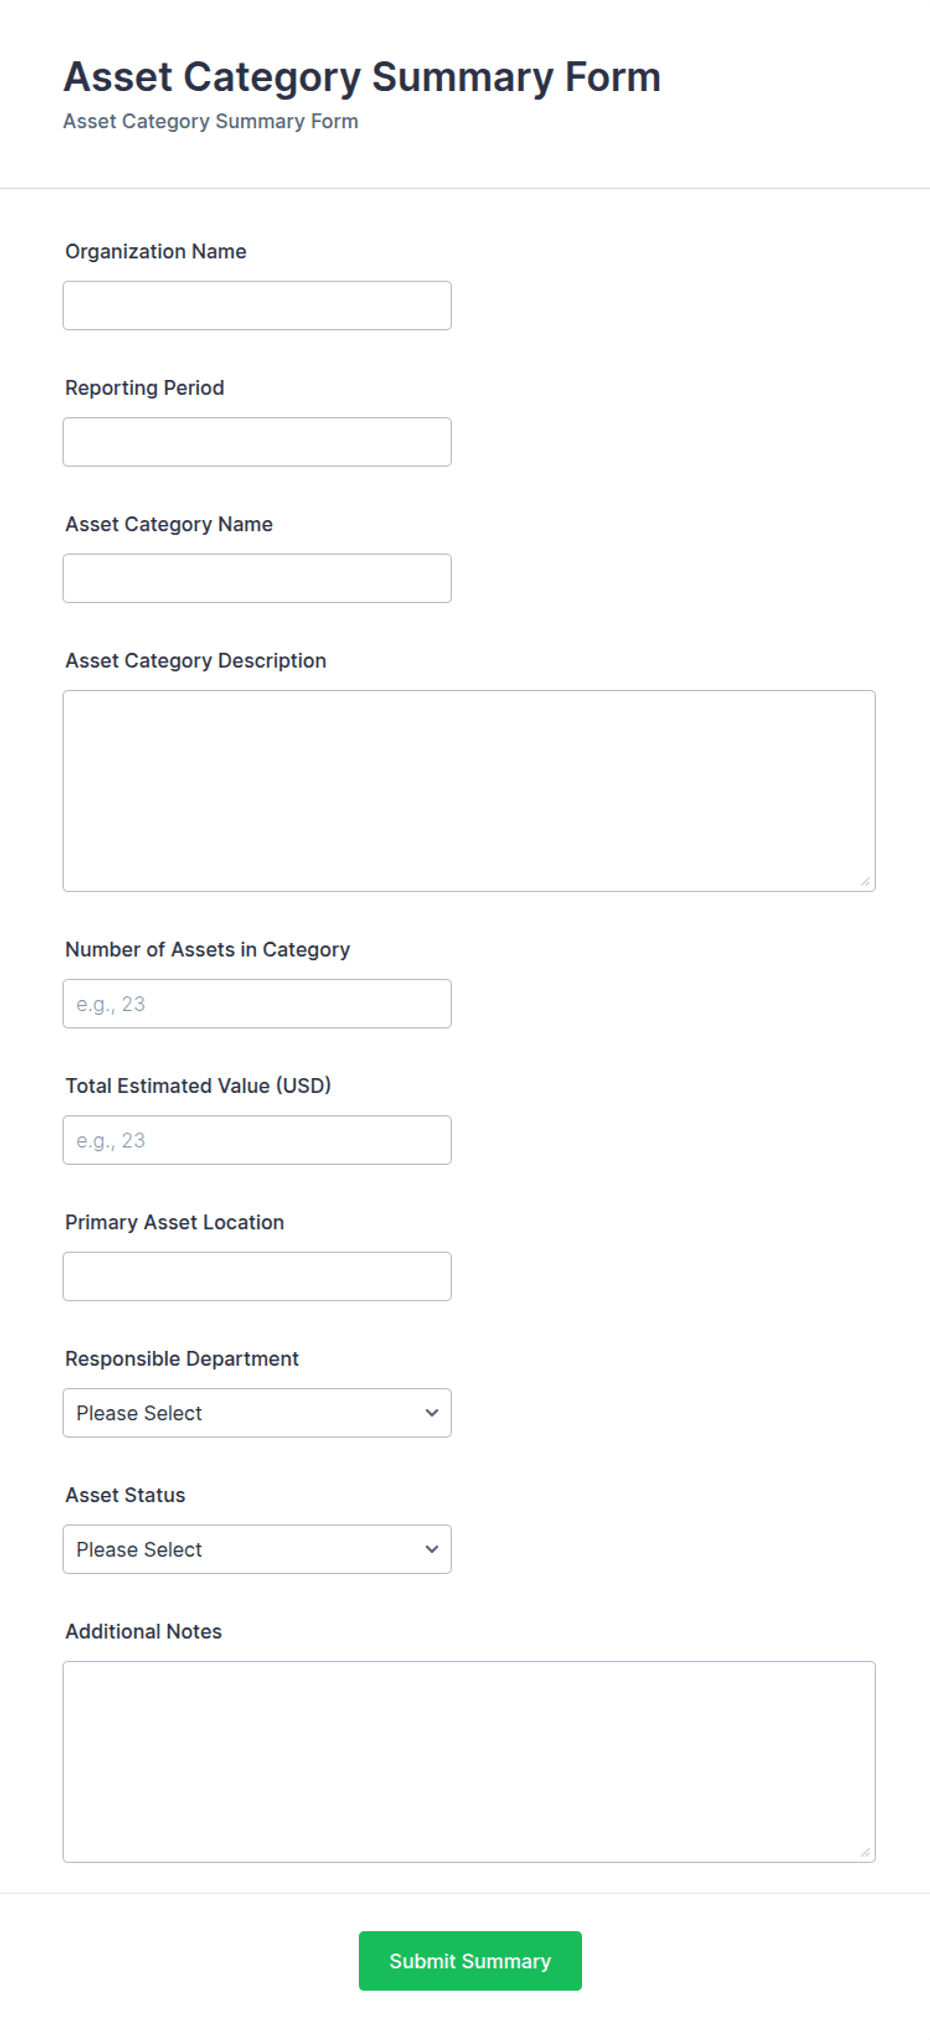Click the Number of Assets in Category field
Image resolution: width=930 pixels, height=2040 pixels.
[x=257, y=1004]
